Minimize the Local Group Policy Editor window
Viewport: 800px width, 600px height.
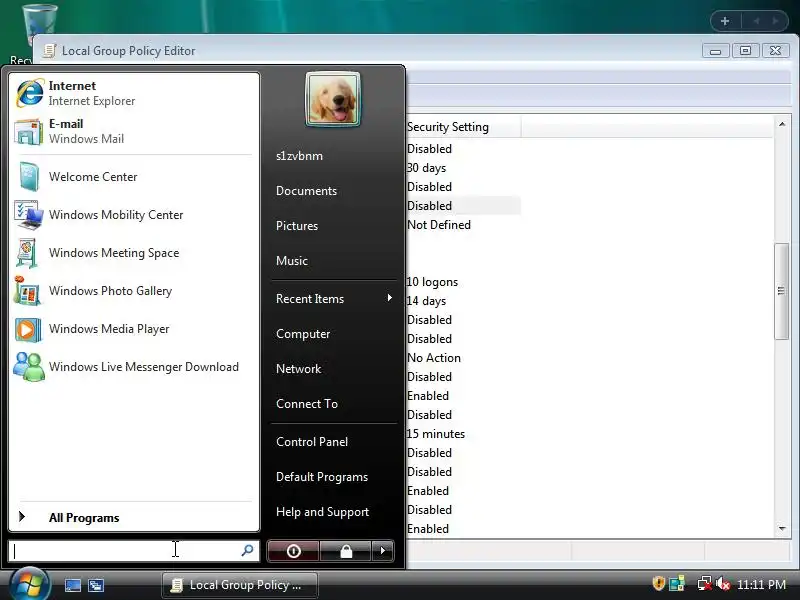coord(715,51)
